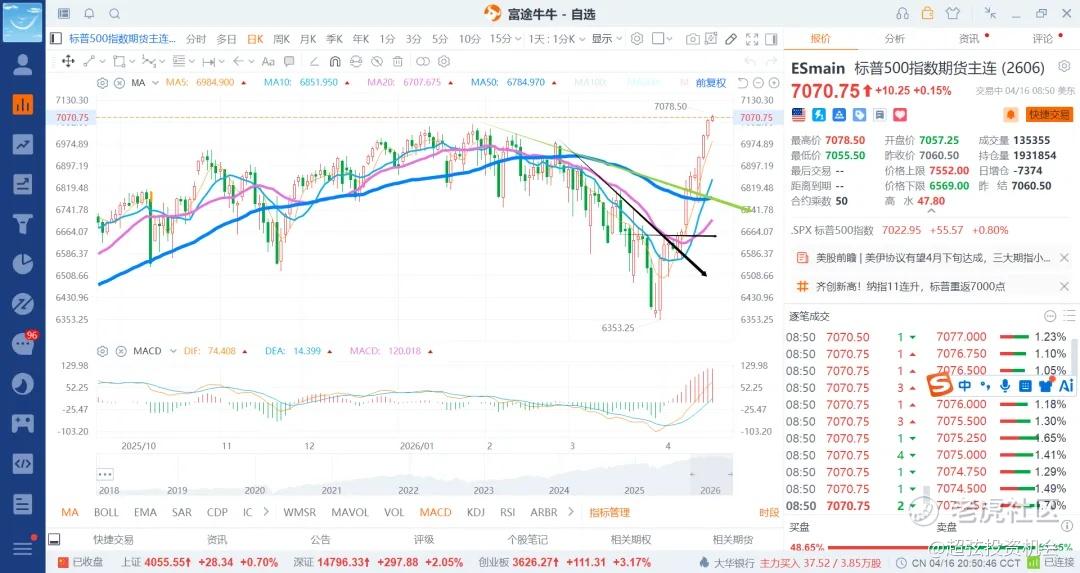Image resolution: width=1080 pixels, height=573 pixels.
Task: Switch to the 评论 tab
Action: point(1042,39)
